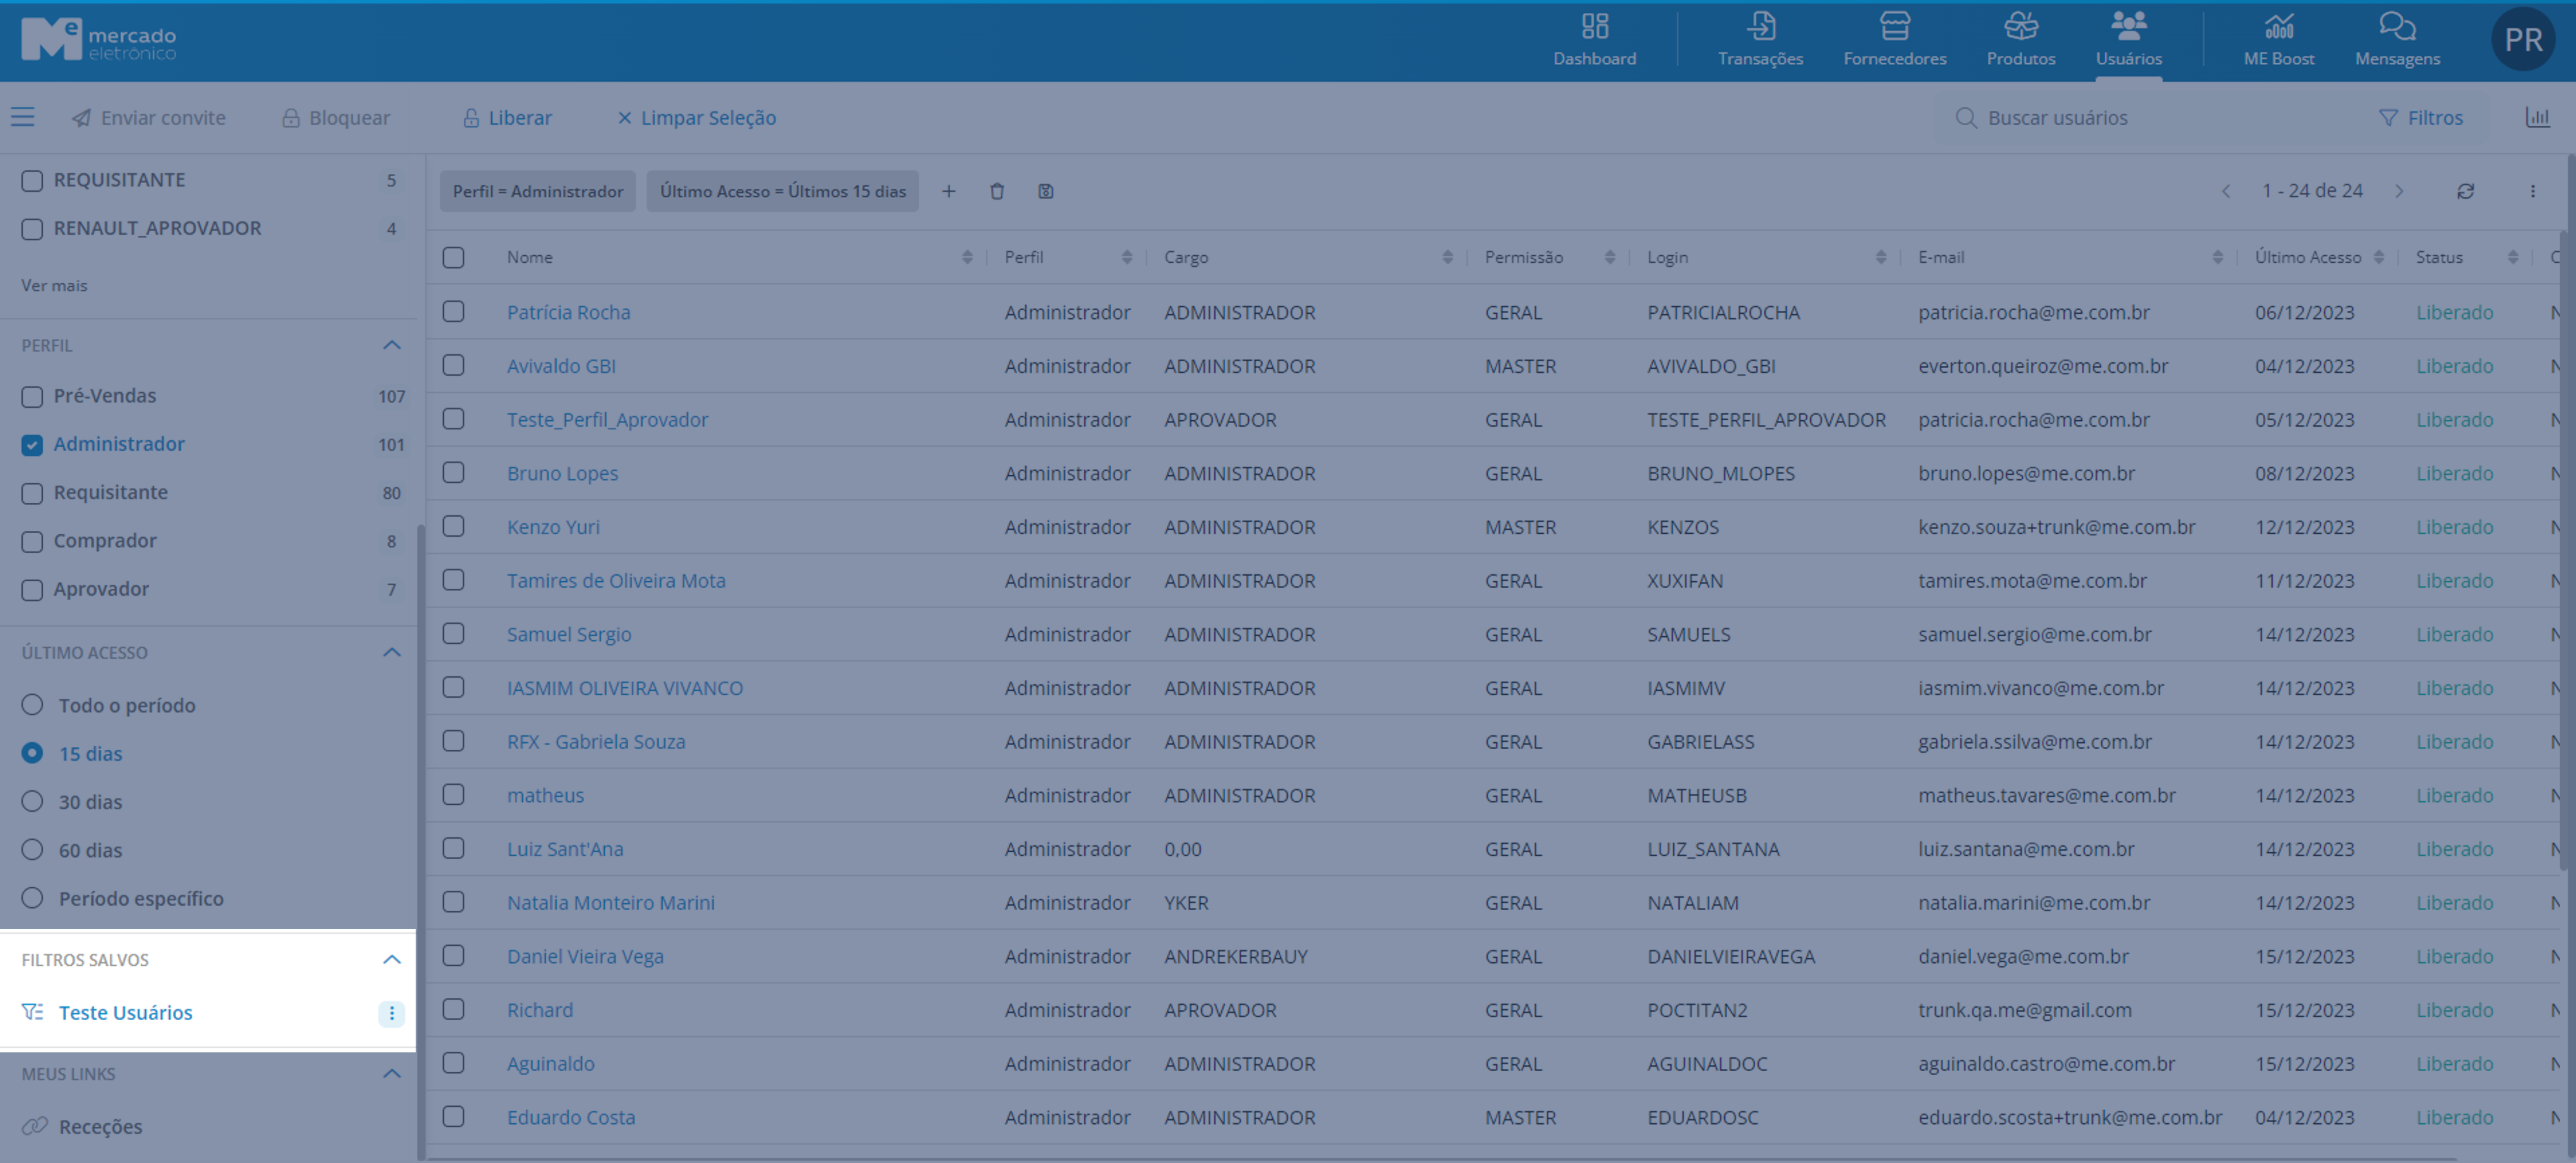Go to previous page arrow
This screenshot has height=1163, width=2576.
coord(2225,191)
